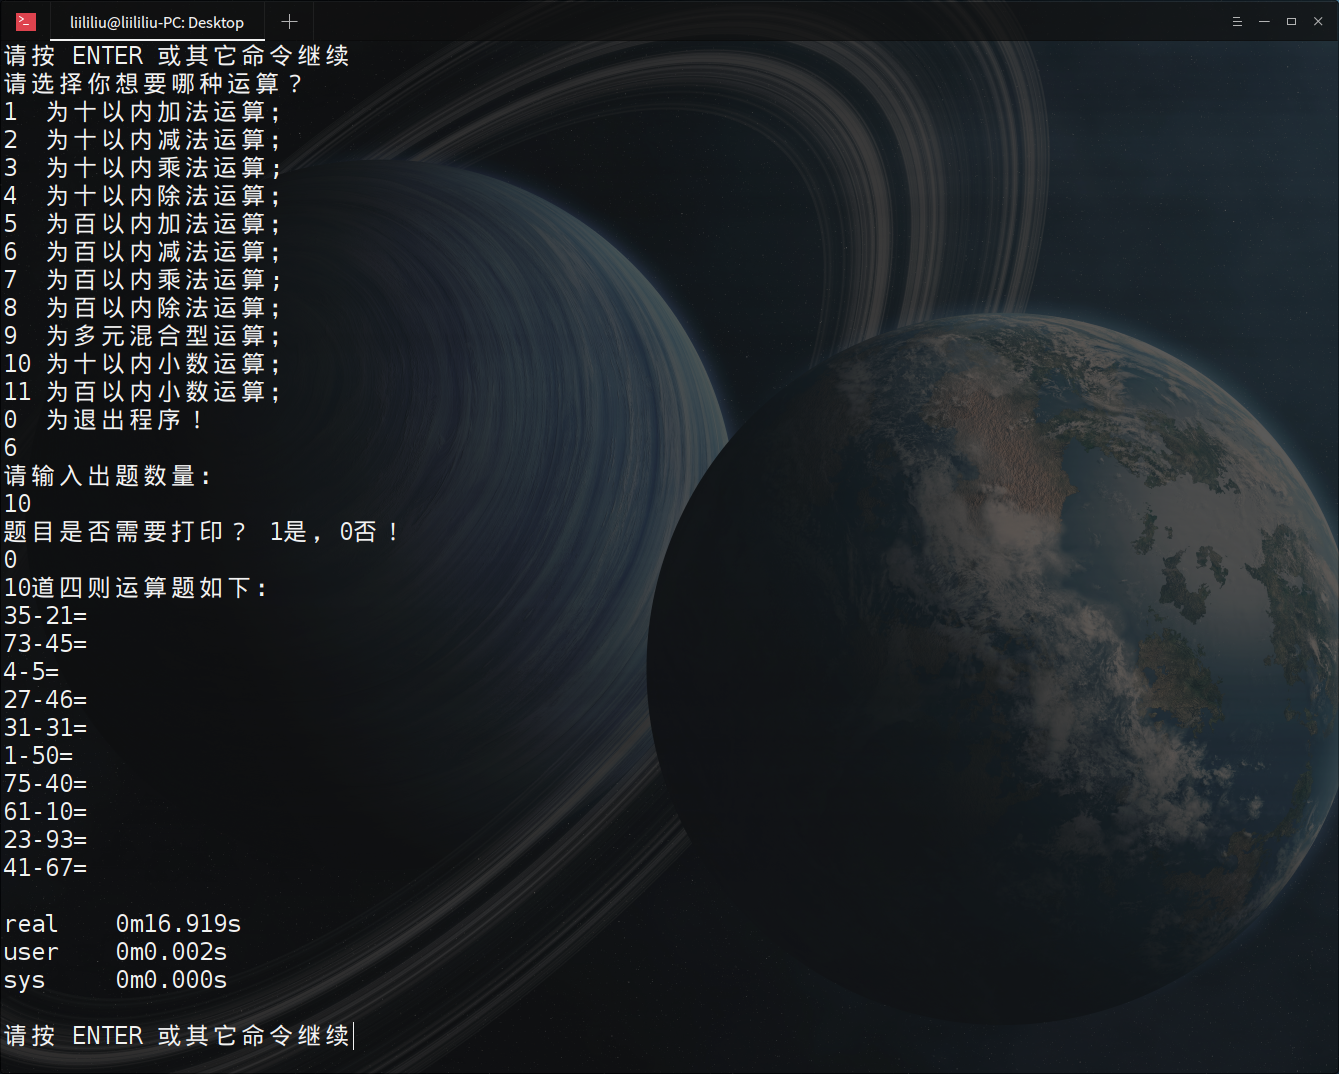Image resolution: width=1339 pixels, height=1074 pixels.
Task: Click the top '请按 ENTER 或其它命令继续' line
Action: pos(177,56)
